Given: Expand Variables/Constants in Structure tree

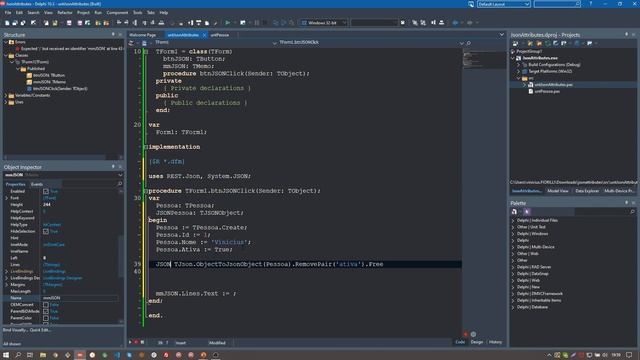Looking at the screenshot, I should [6, 96].
